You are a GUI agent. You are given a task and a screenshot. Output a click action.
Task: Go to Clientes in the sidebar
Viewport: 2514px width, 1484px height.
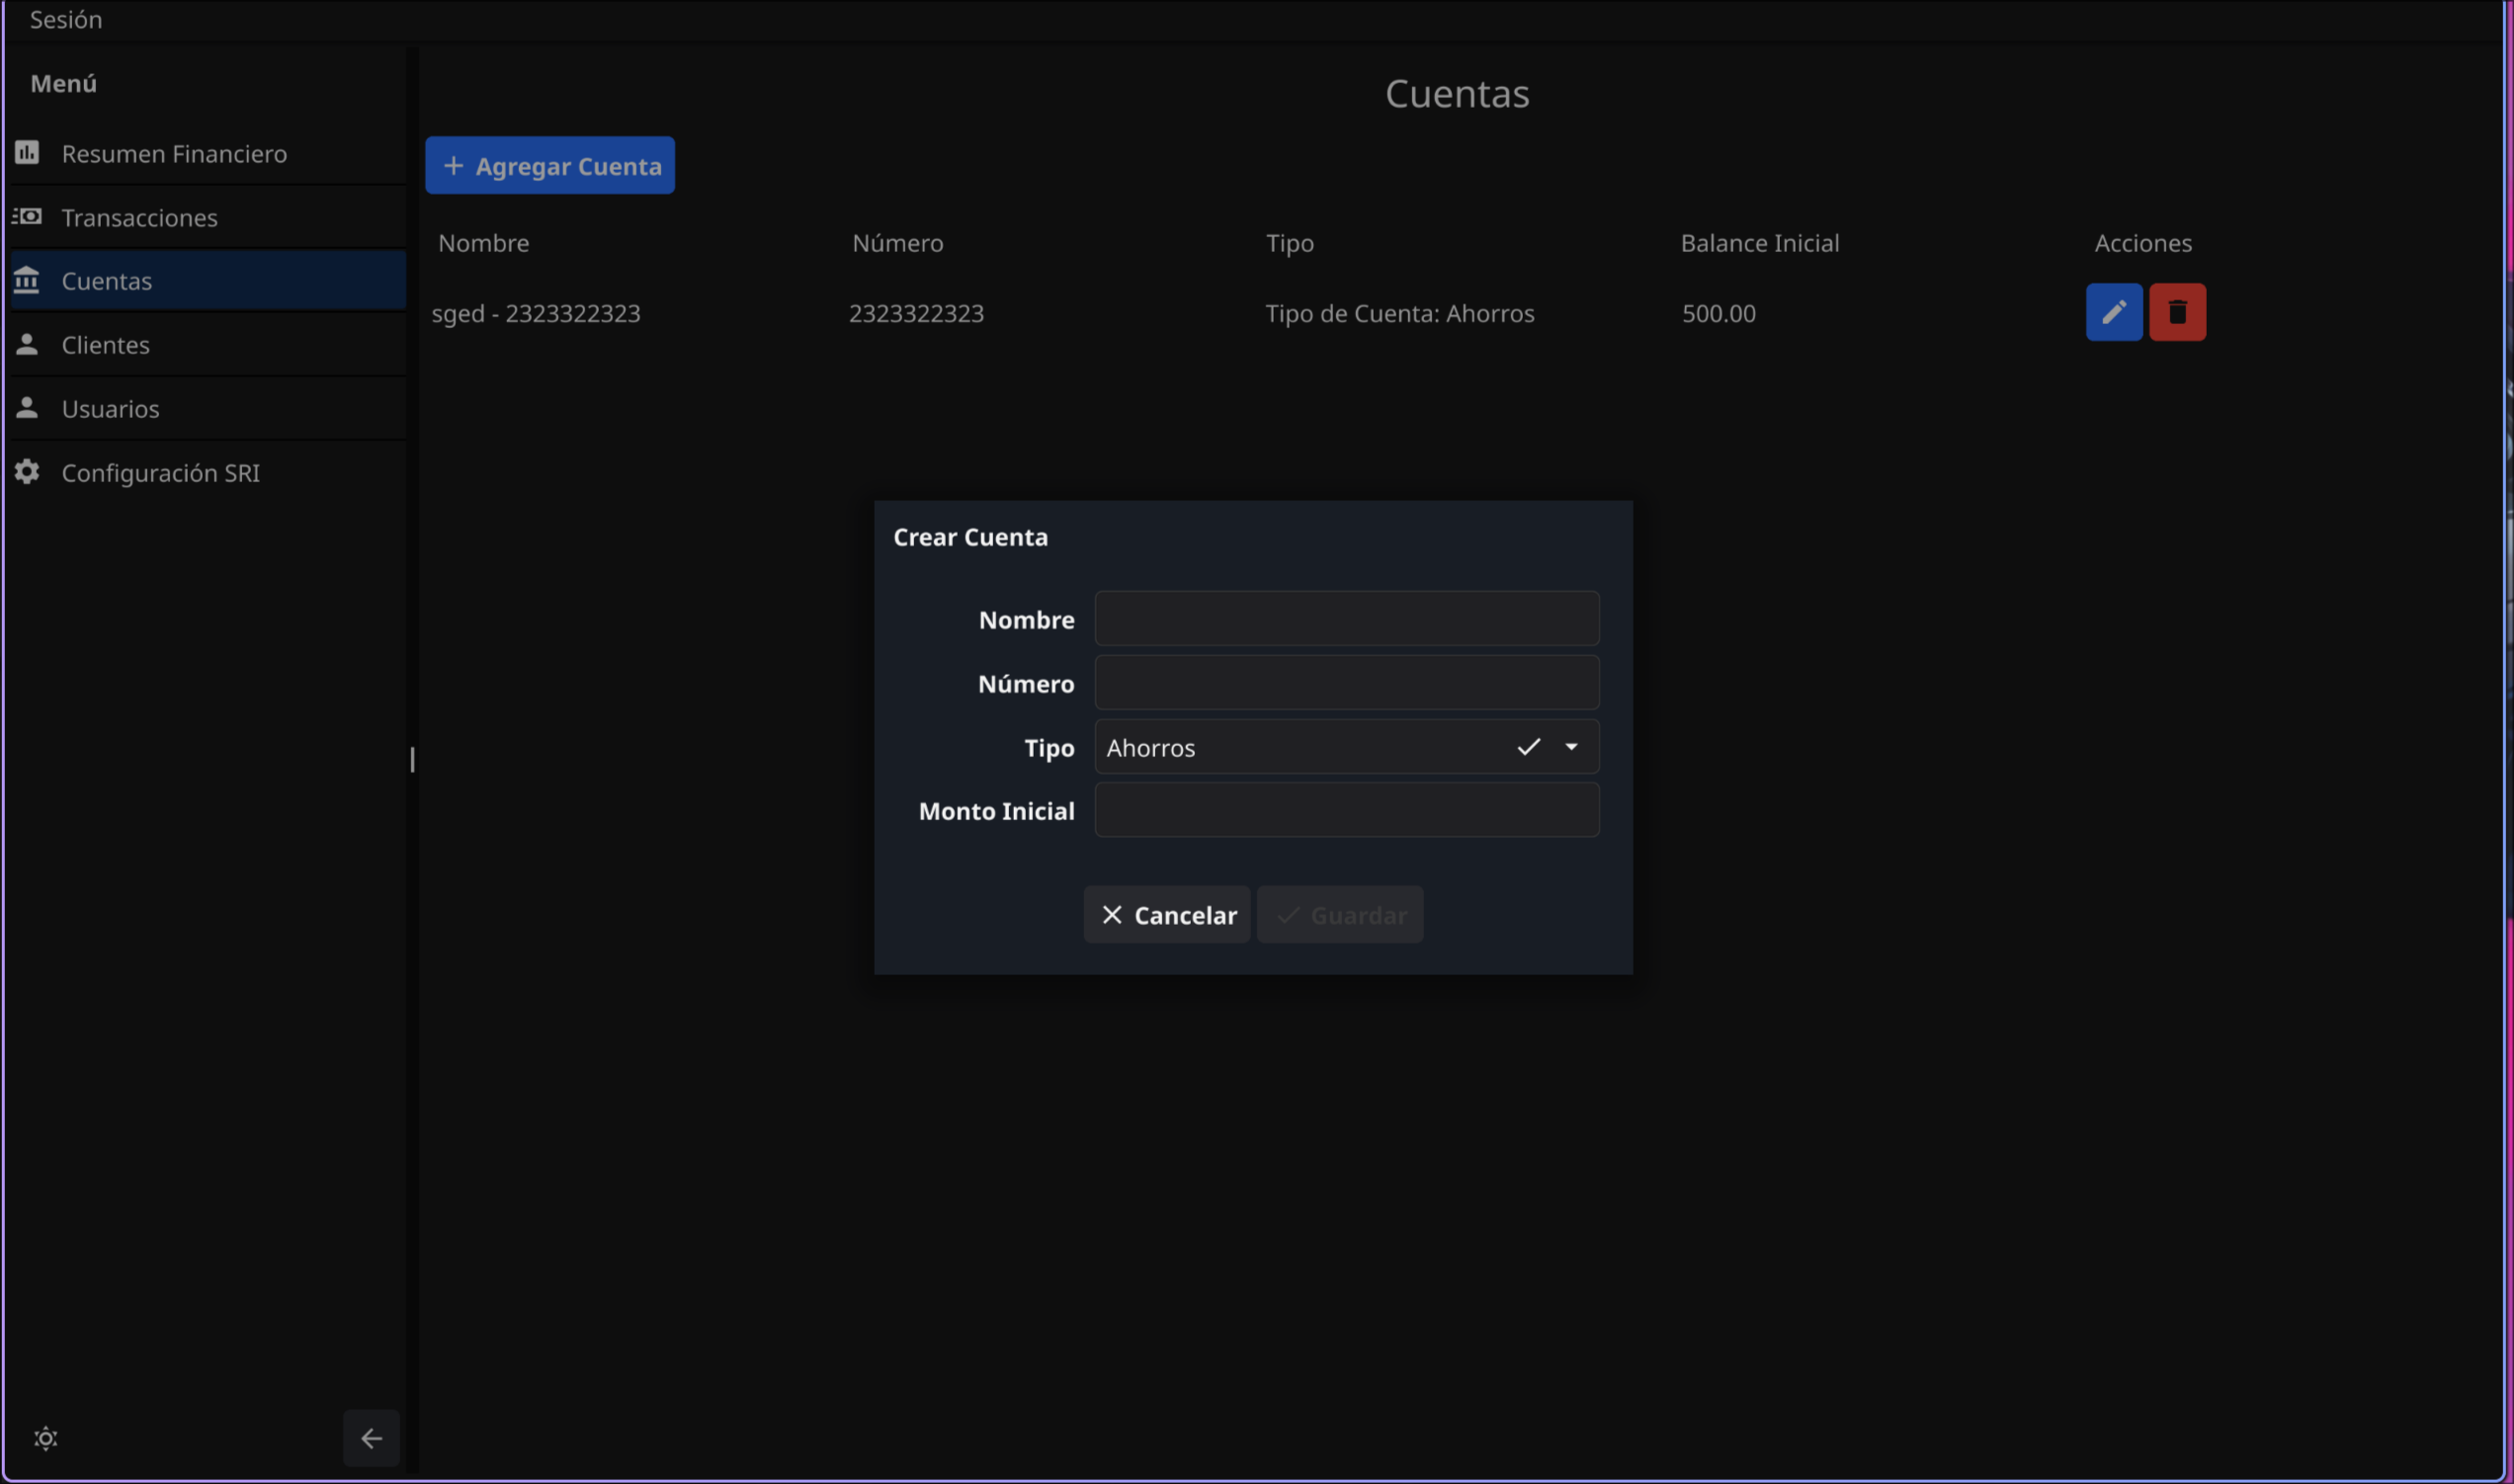[x=106, y=345]
